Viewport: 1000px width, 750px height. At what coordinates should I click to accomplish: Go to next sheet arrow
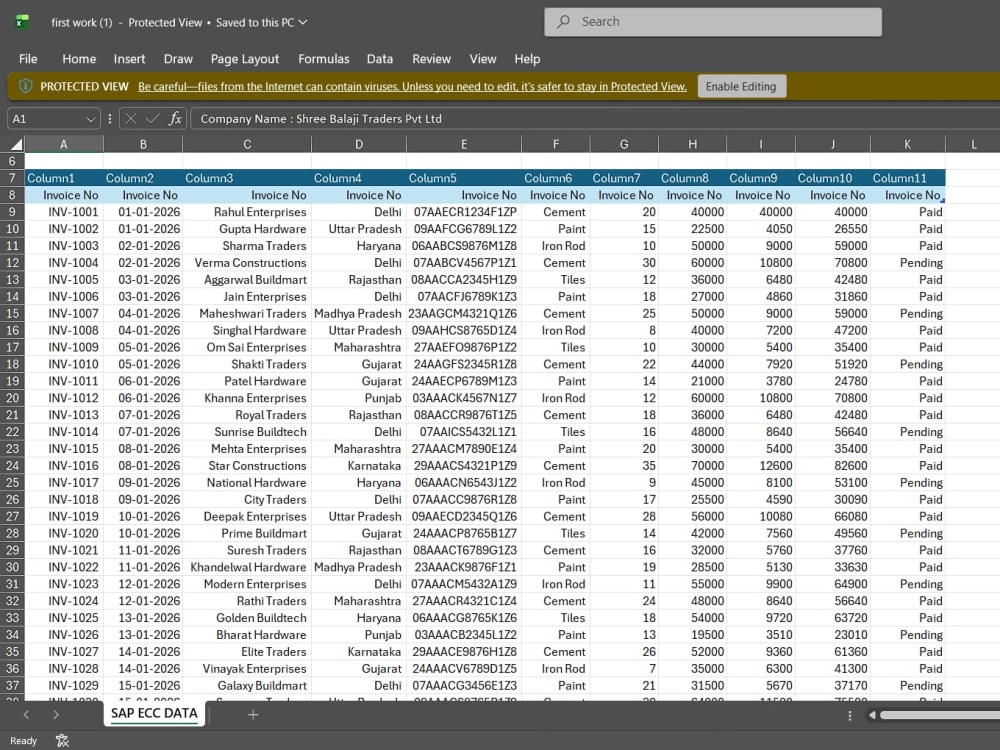55,715
